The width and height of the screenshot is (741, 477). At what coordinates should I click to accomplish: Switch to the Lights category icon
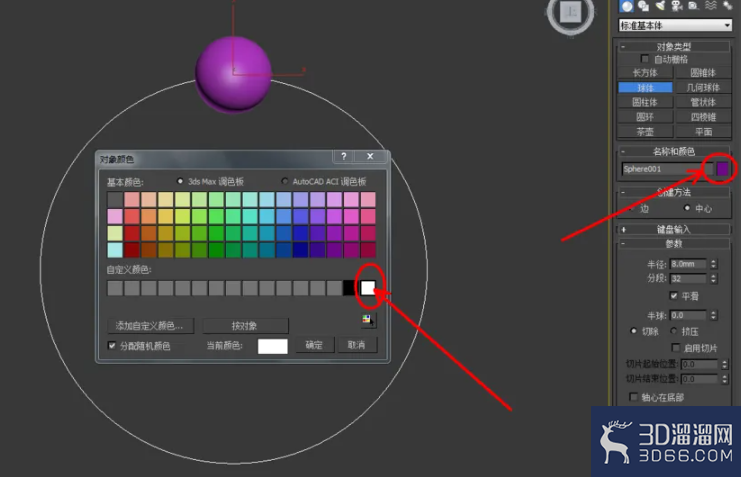coord(660,6)
